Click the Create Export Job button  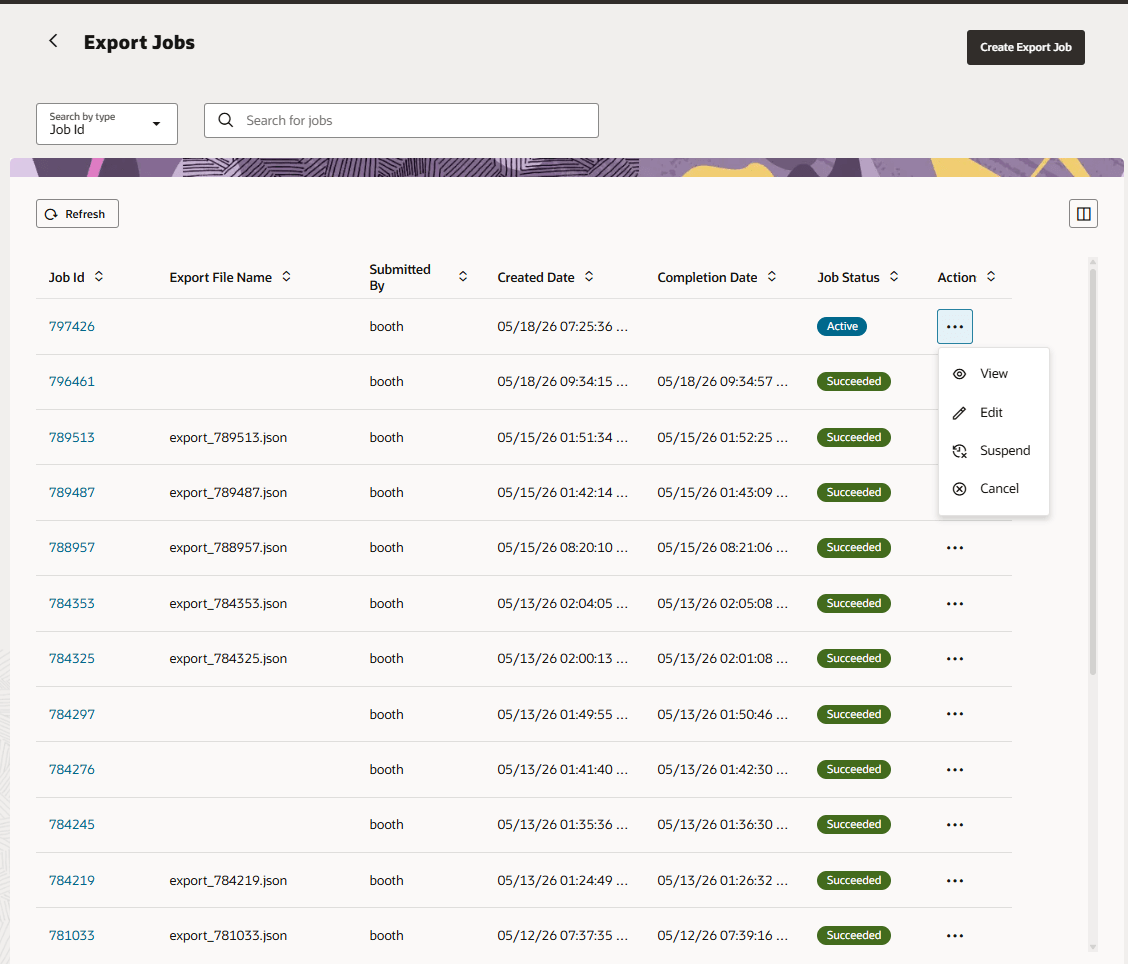[x=1025, y=47]
